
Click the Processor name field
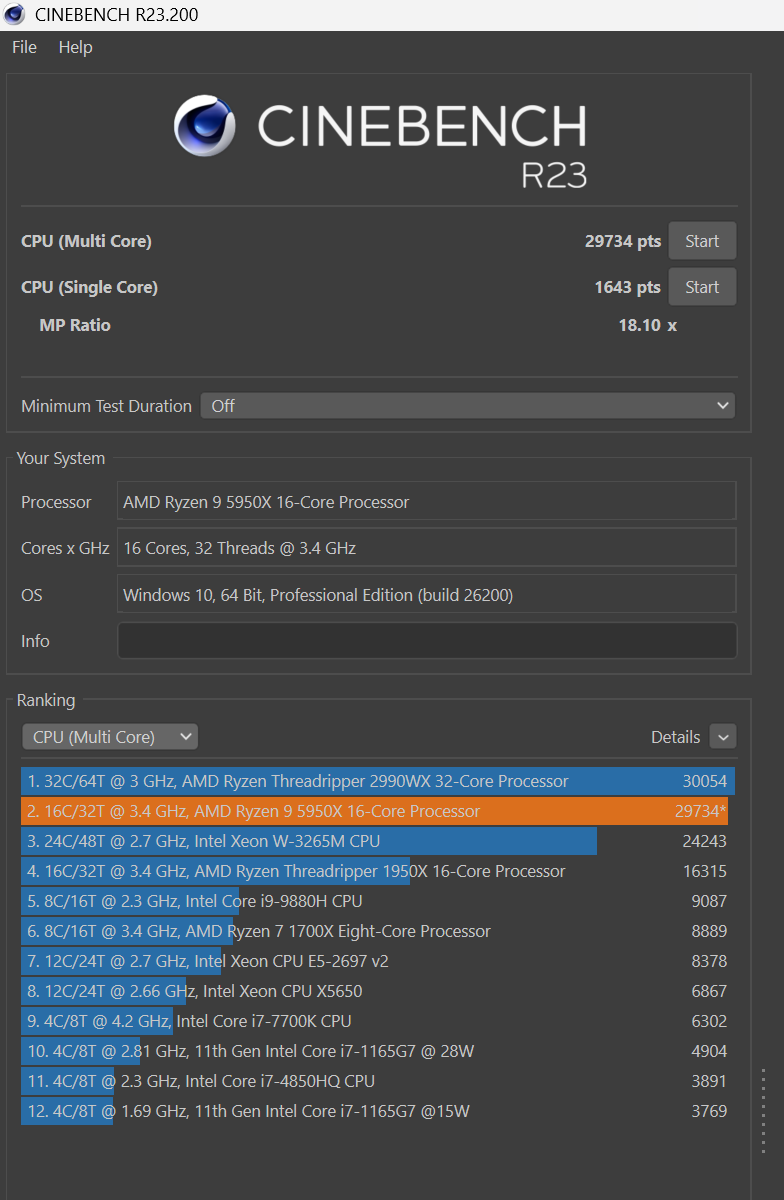click(x=427, y=502)
